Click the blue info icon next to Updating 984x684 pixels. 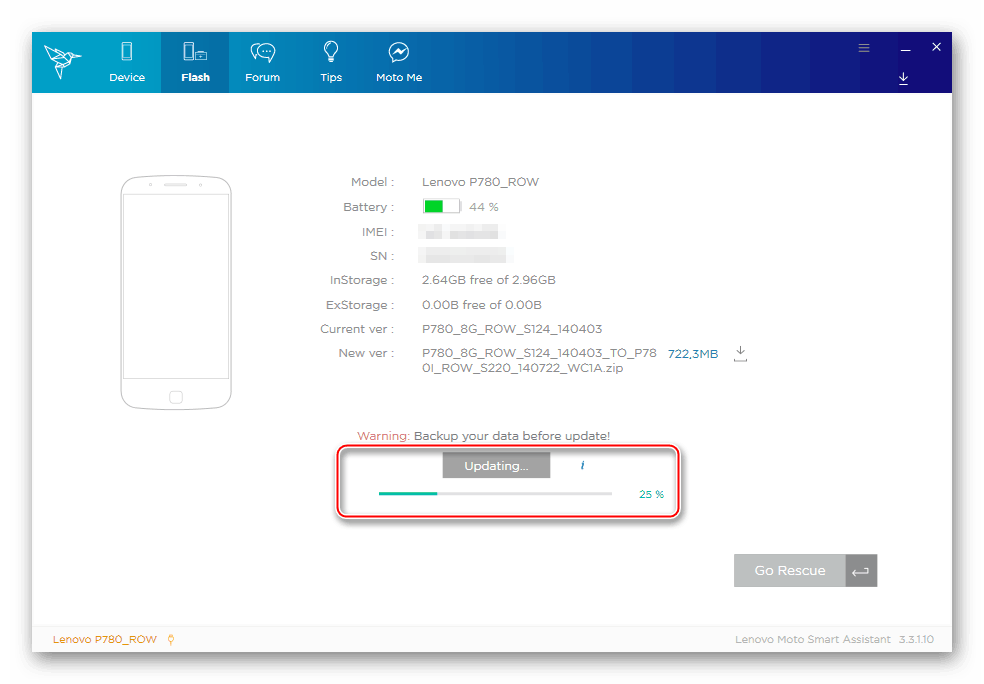(x=582, y=466)
